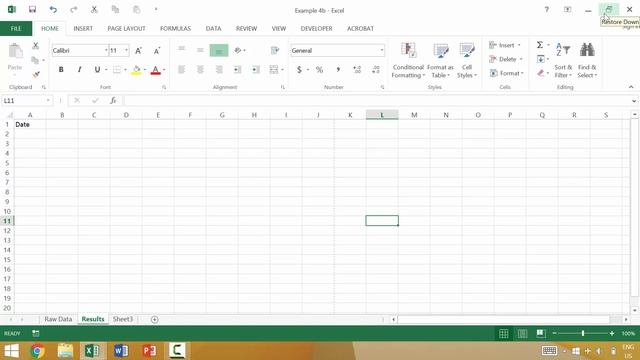The height and width of the screenshot is (360, 640).
Task: Toggle Align Right
Action: 219,70
